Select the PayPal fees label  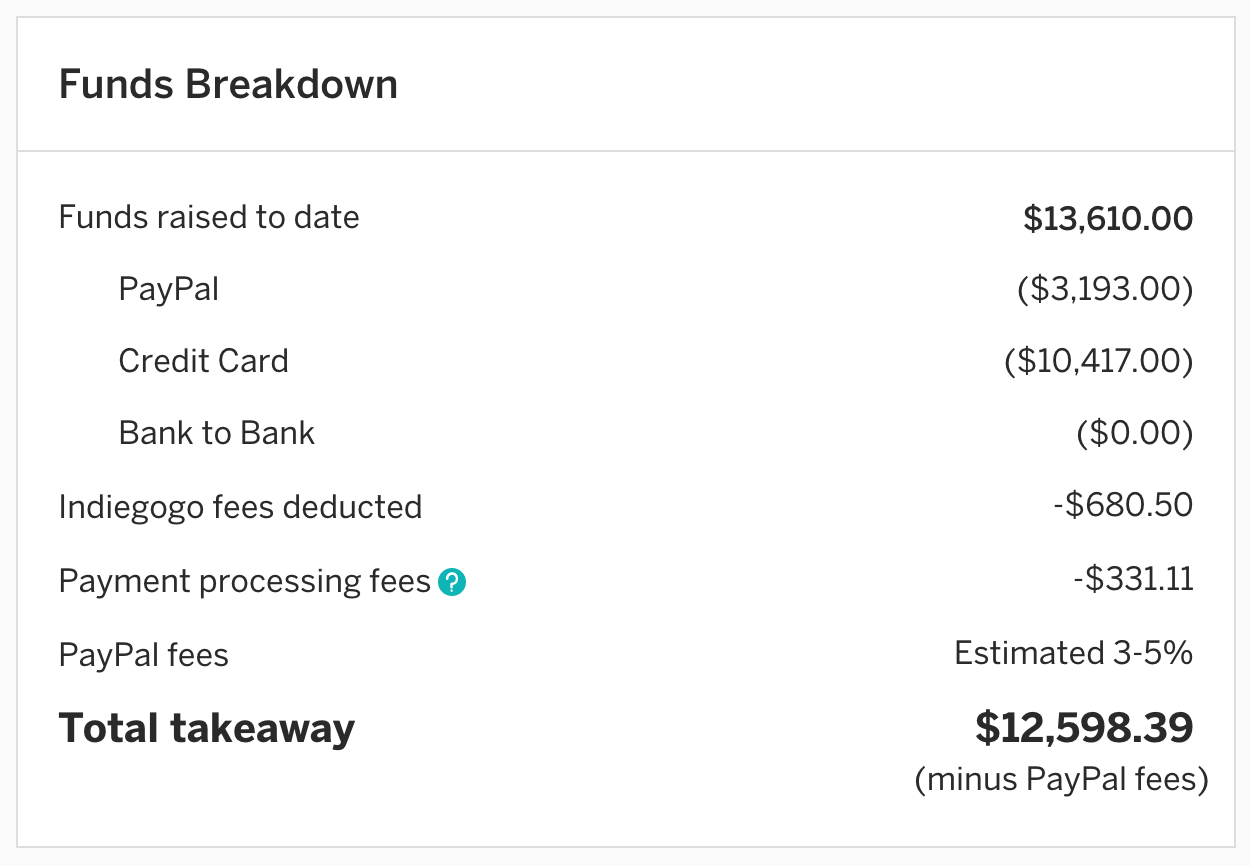click(x=143, y=655)
